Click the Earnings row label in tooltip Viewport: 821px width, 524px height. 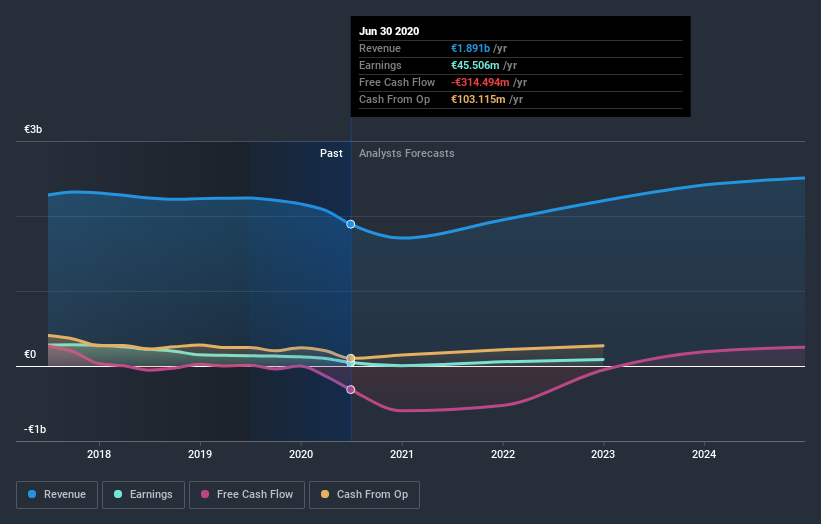[380, 65]
